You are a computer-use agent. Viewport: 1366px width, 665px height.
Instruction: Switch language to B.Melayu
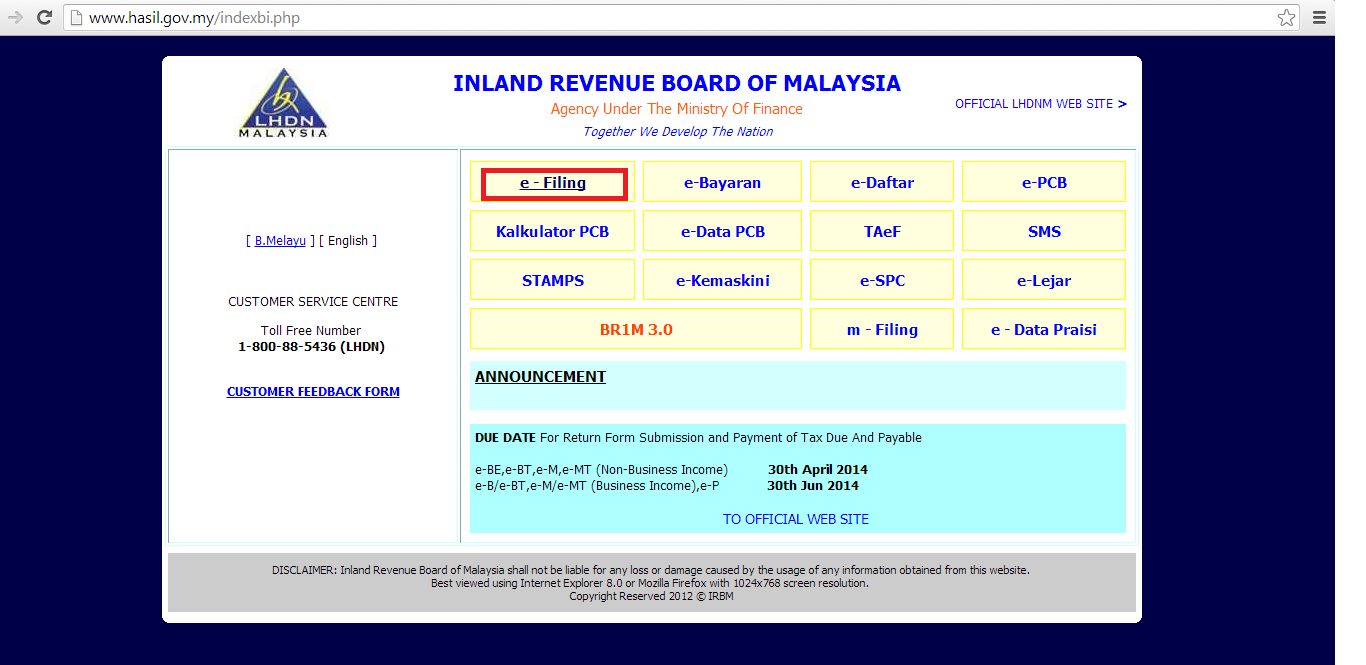[x=280, y=241]
